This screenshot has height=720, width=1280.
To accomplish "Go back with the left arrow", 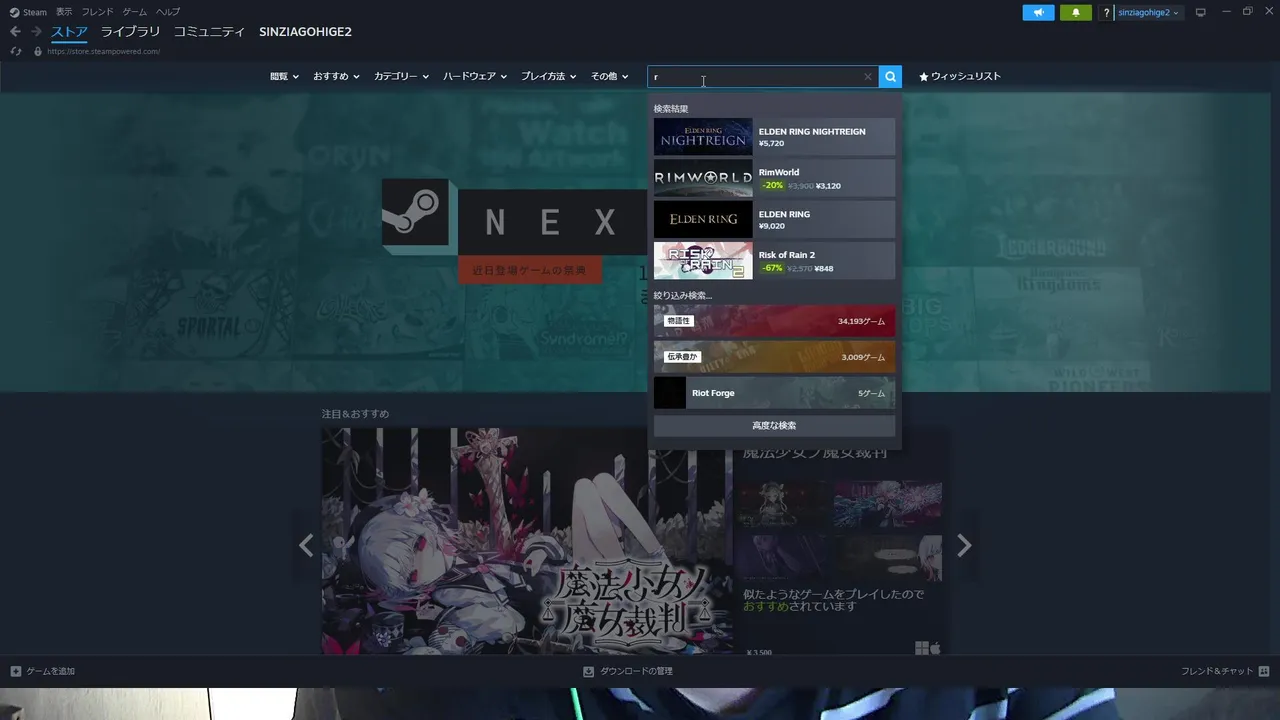I will tap(15, 32).
